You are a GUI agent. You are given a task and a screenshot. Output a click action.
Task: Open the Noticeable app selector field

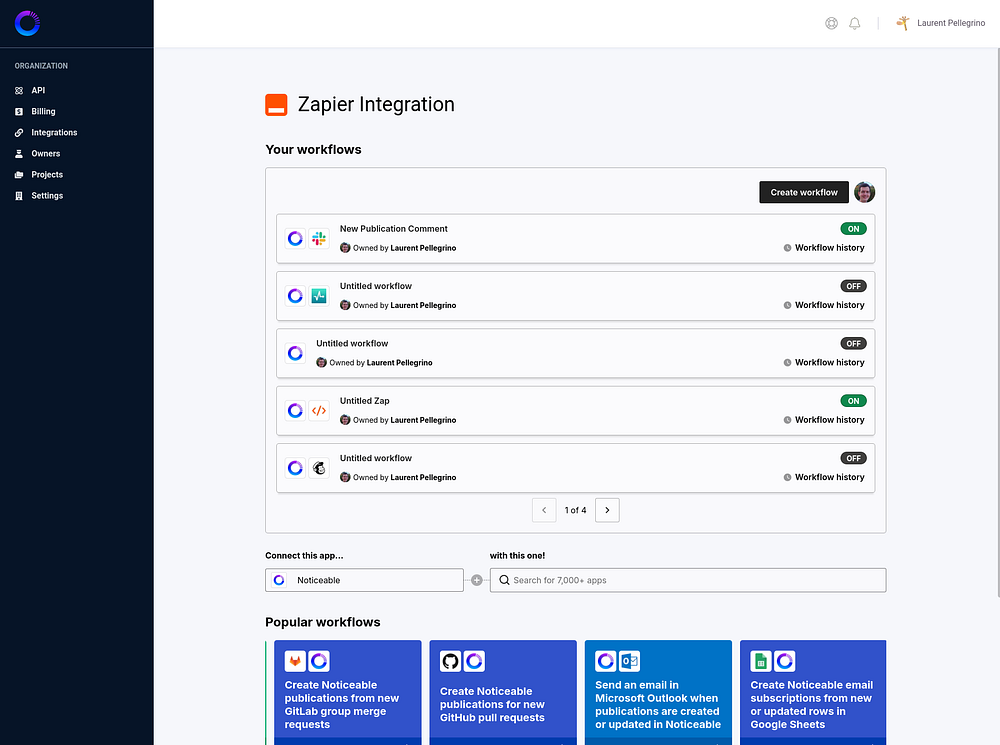point(364,580)
